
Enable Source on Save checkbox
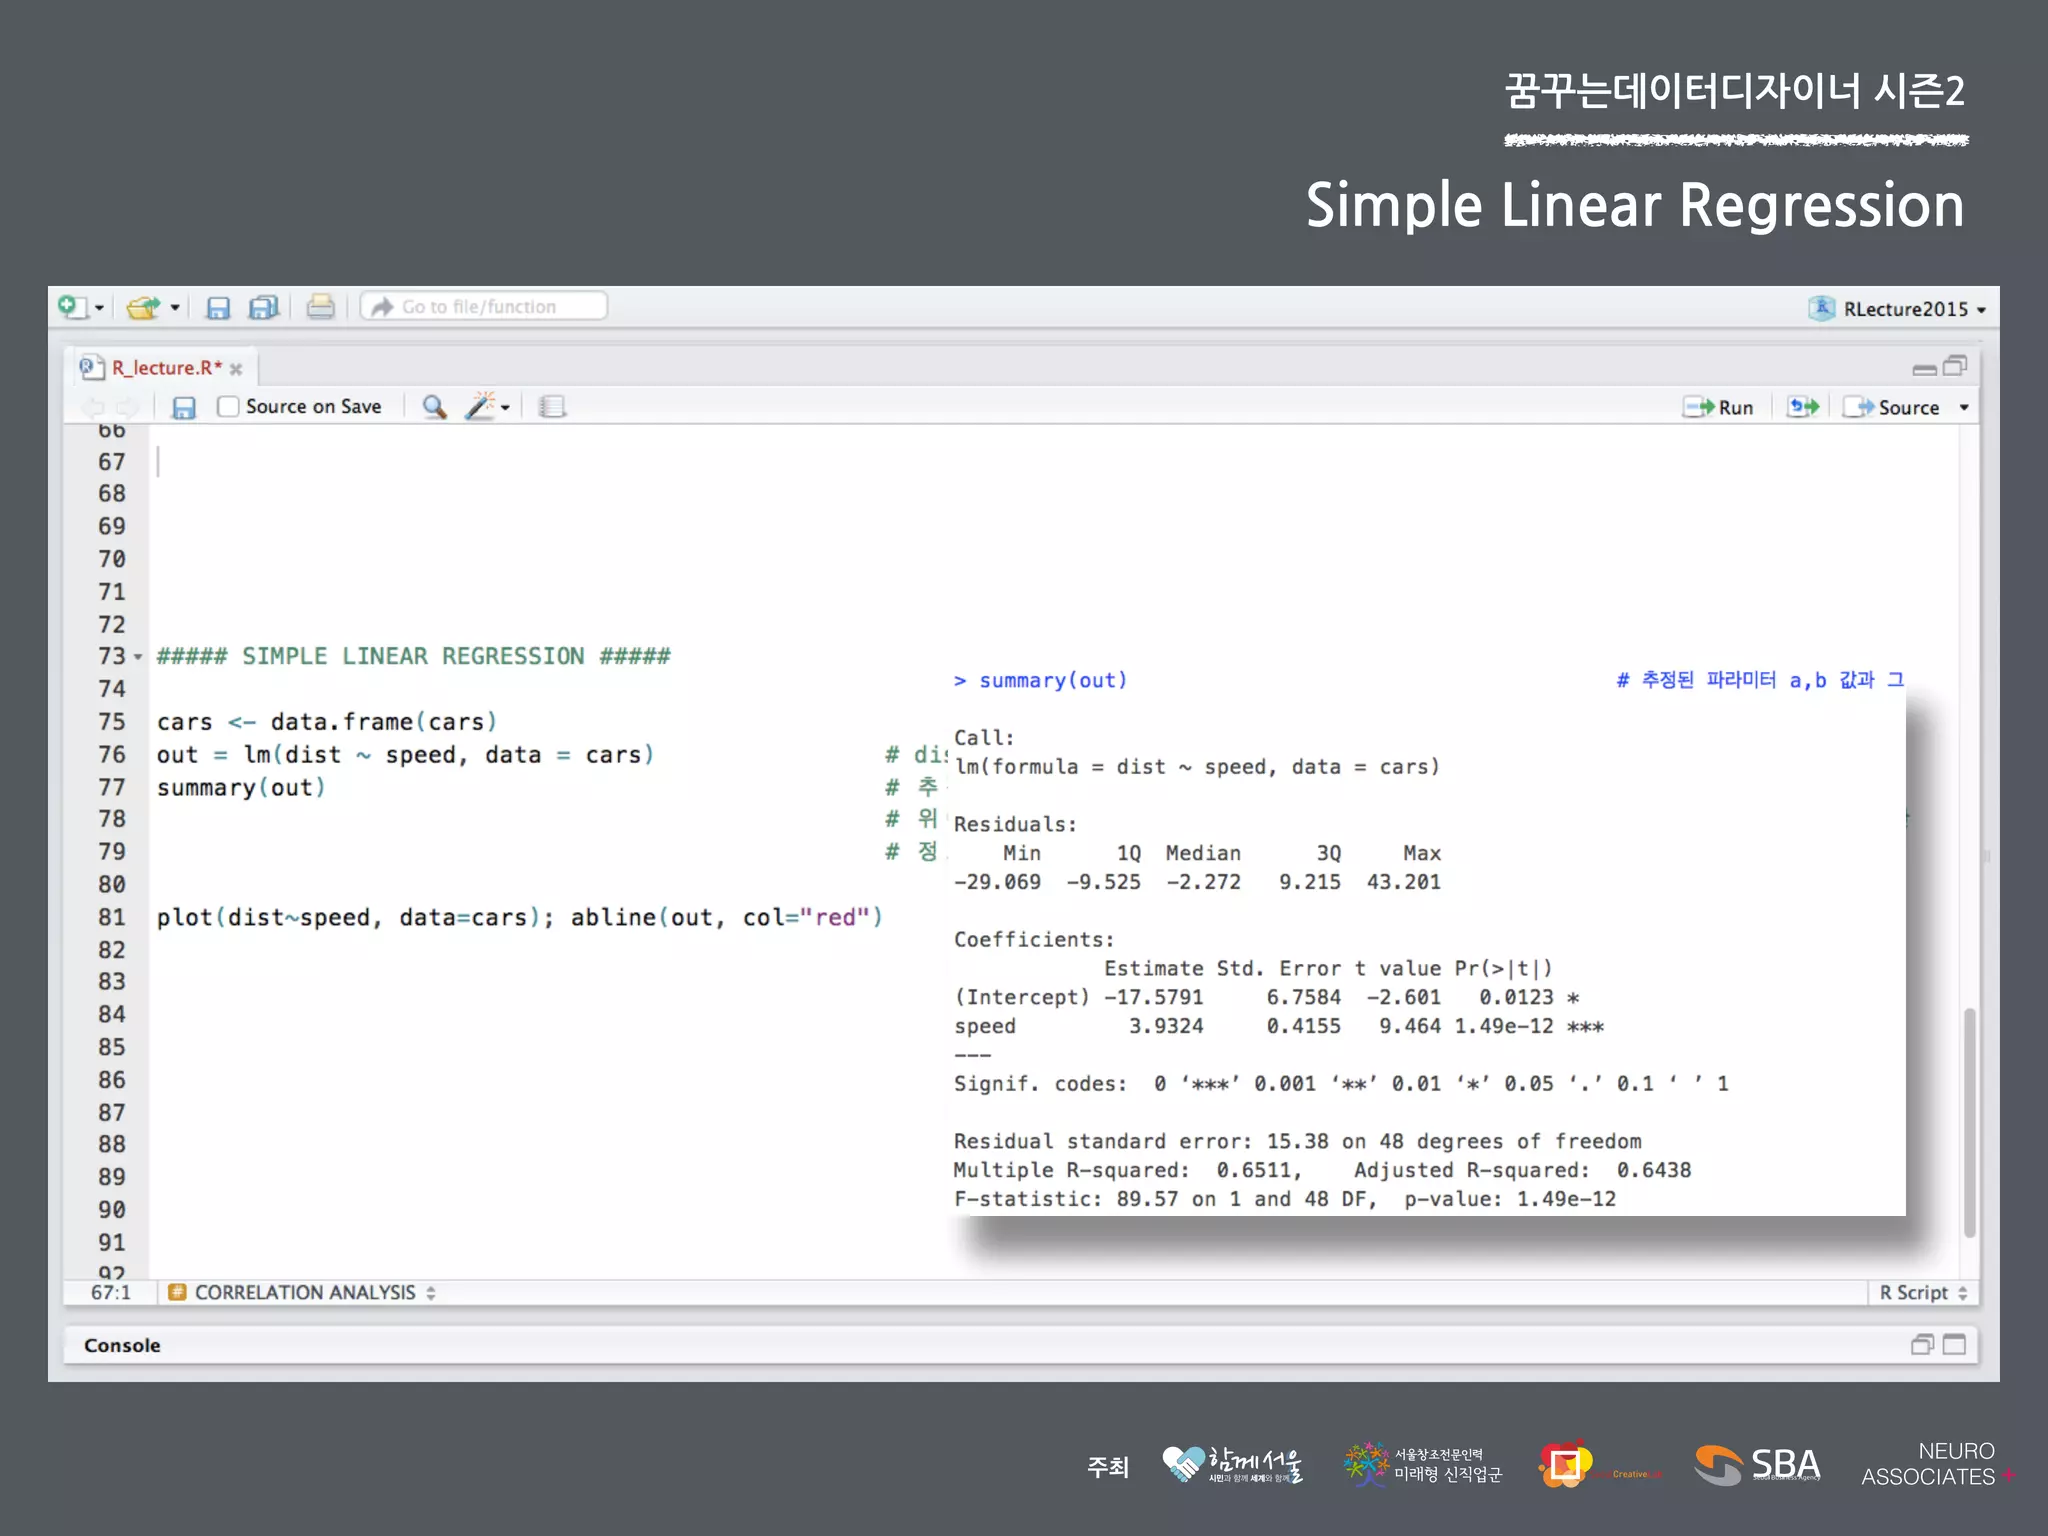click(229, 407)
